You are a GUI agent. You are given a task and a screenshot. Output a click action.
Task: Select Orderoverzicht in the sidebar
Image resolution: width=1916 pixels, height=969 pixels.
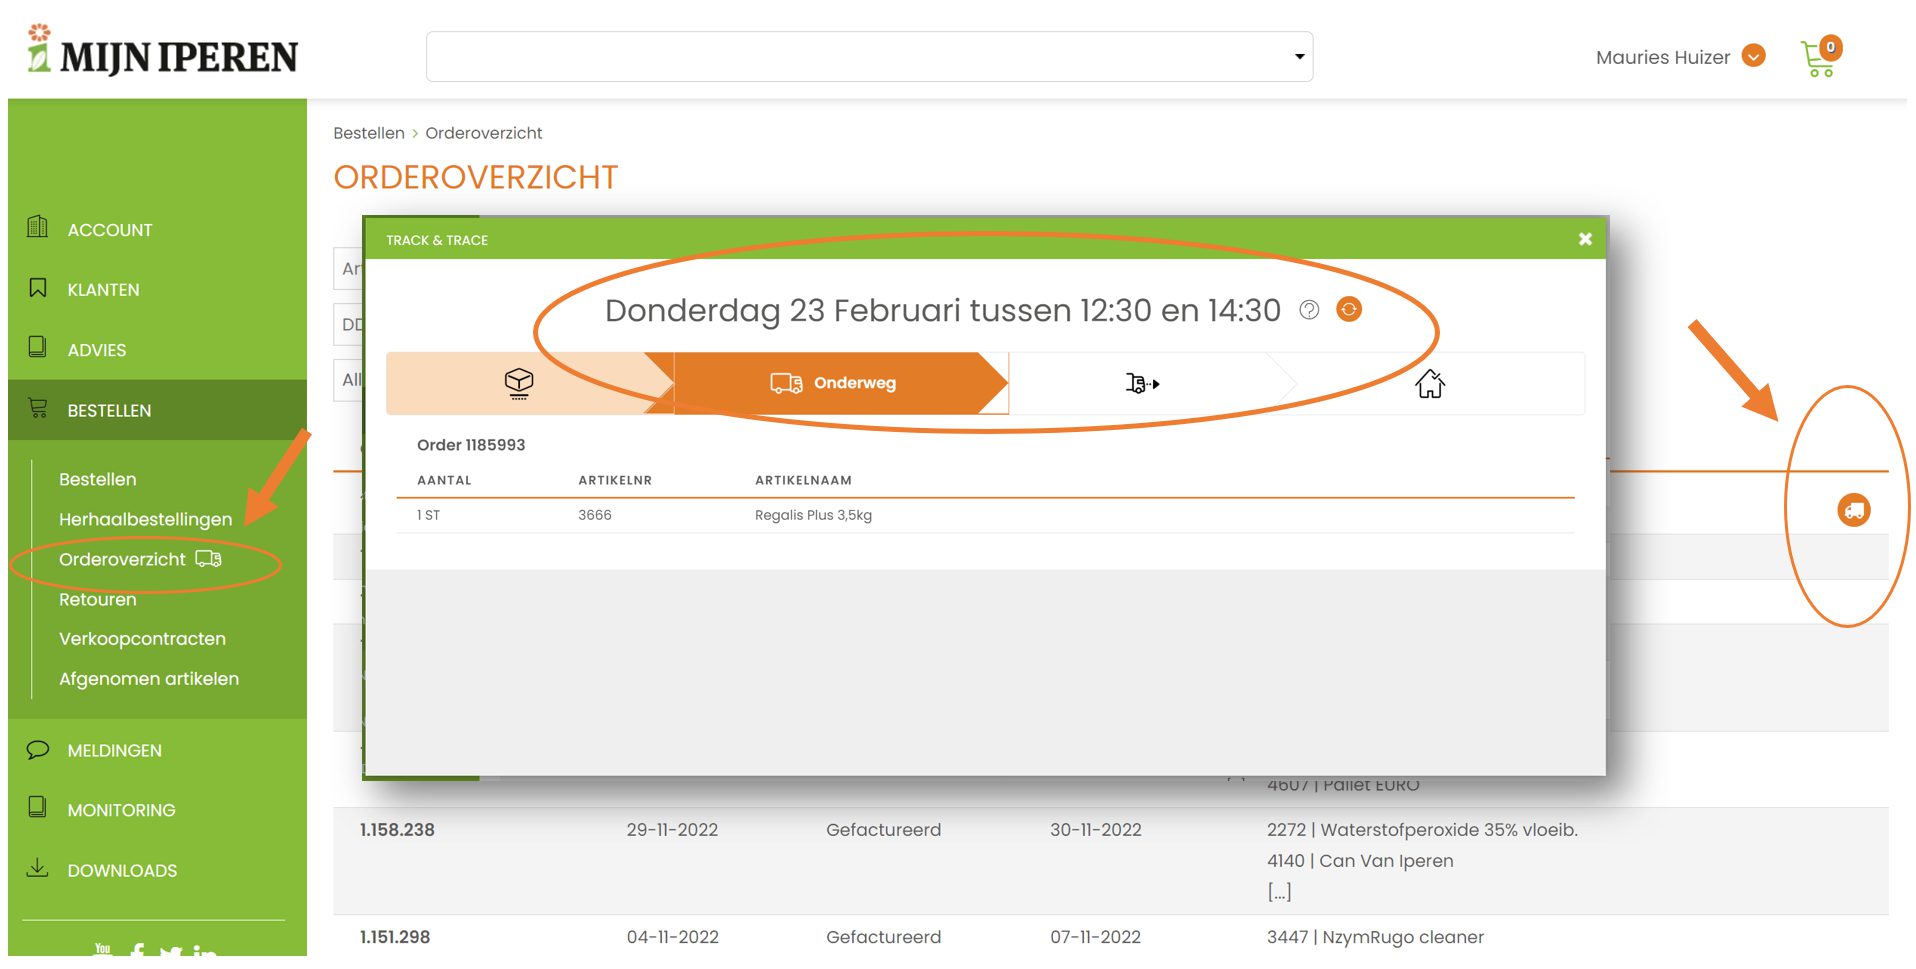pyautogui.click(x=122, y=559)
